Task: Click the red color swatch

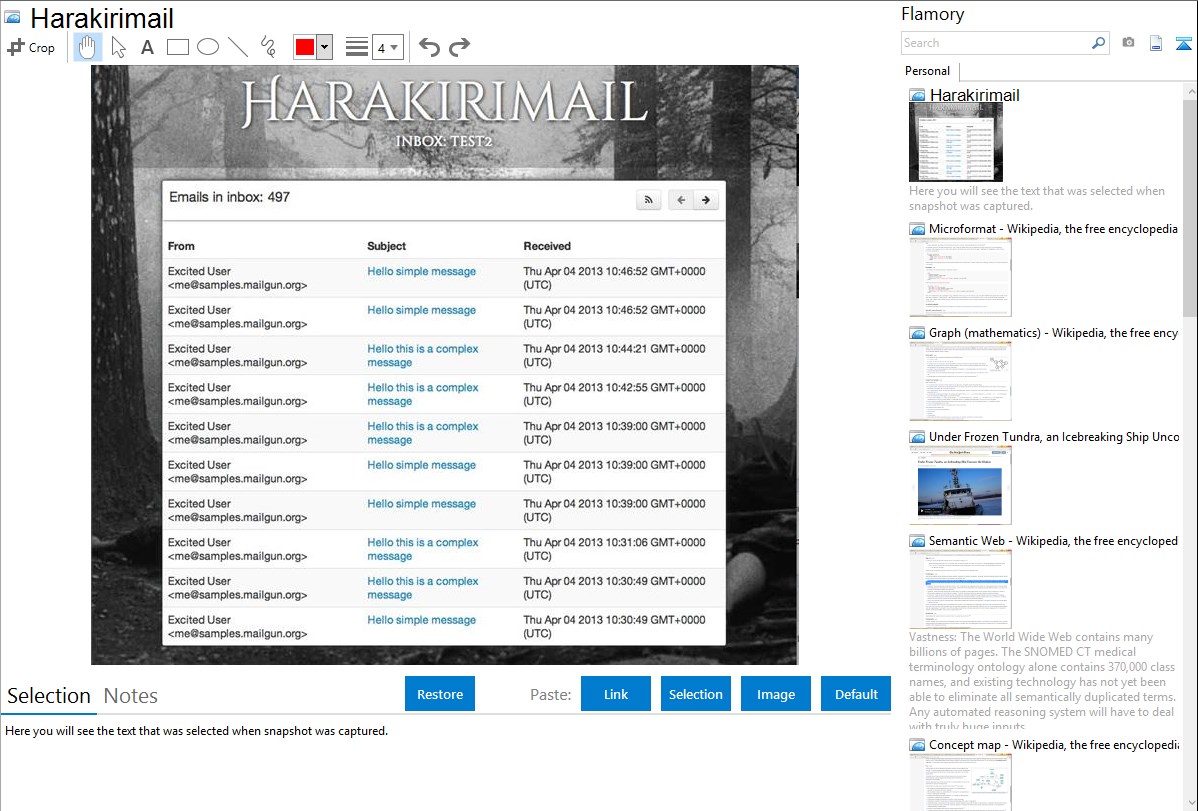Action: click(305, 47)
